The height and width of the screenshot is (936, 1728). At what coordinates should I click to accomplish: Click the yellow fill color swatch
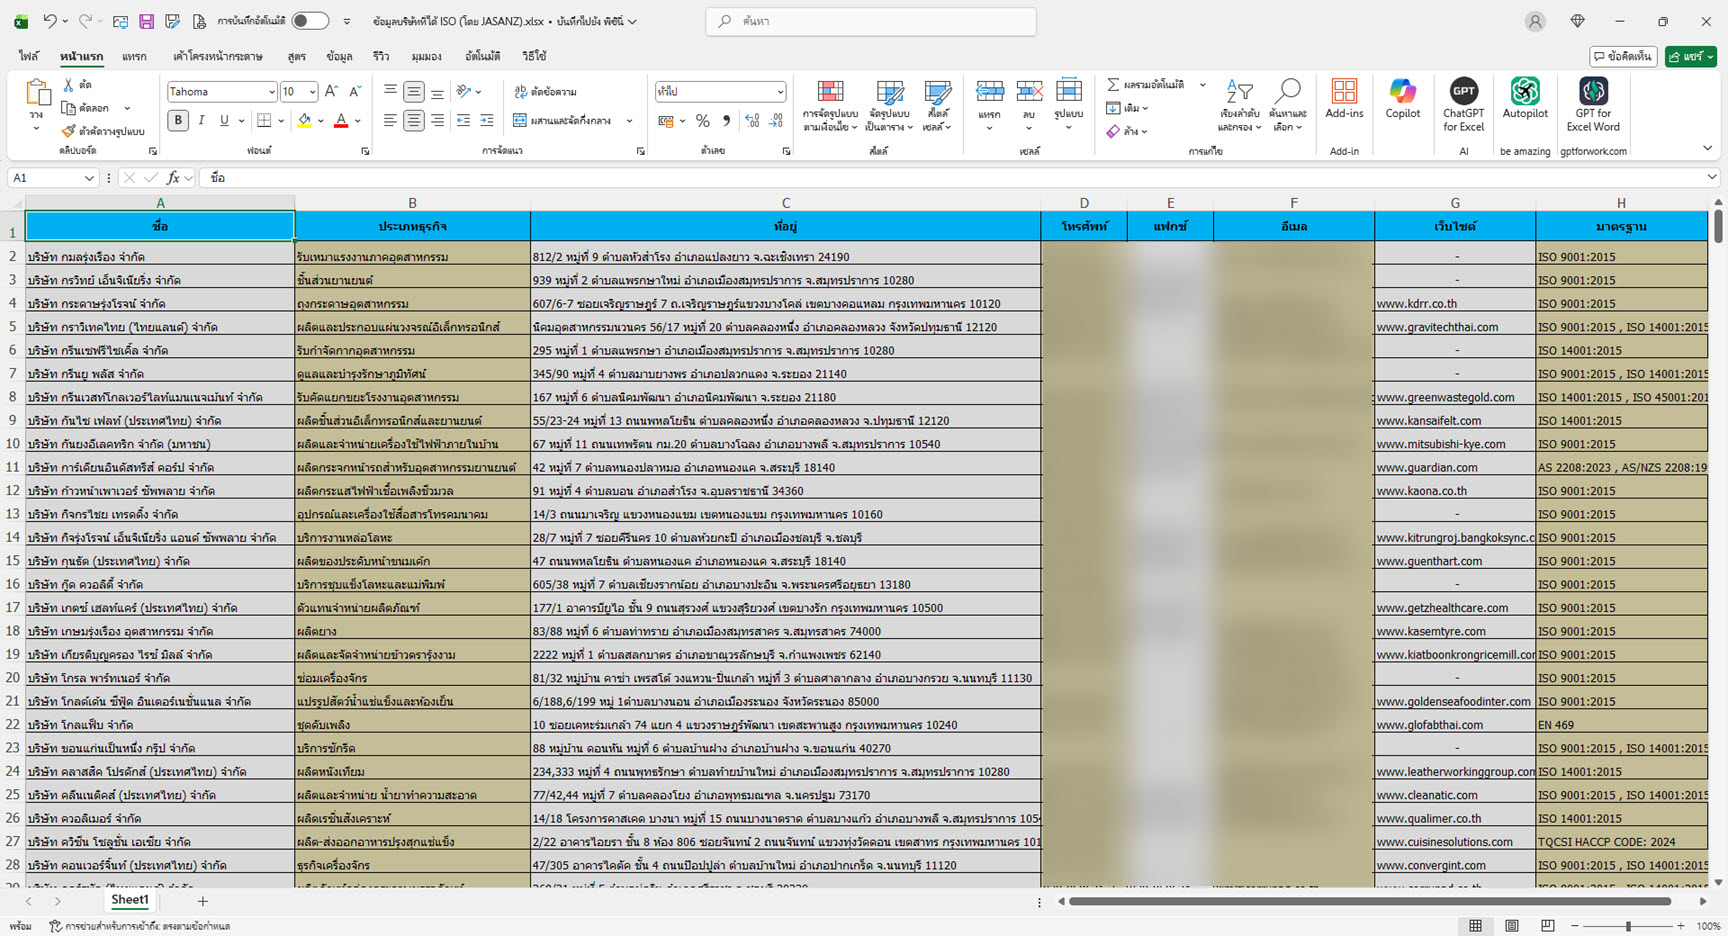(x=304, y=121)
